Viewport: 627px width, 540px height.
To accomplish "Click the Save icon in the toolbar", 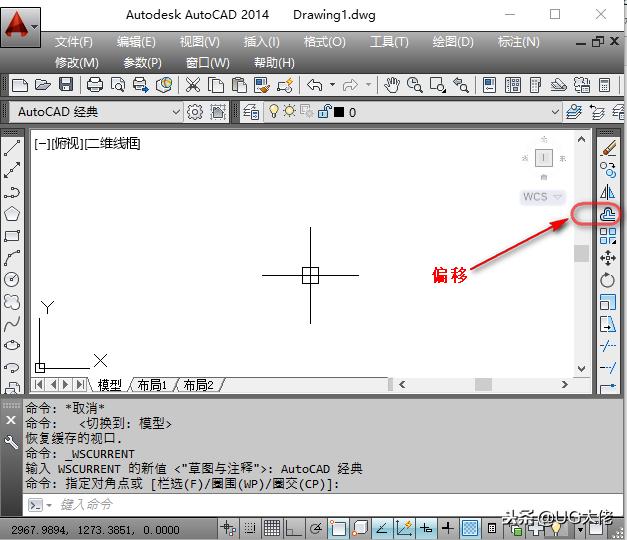I will 65,85.
